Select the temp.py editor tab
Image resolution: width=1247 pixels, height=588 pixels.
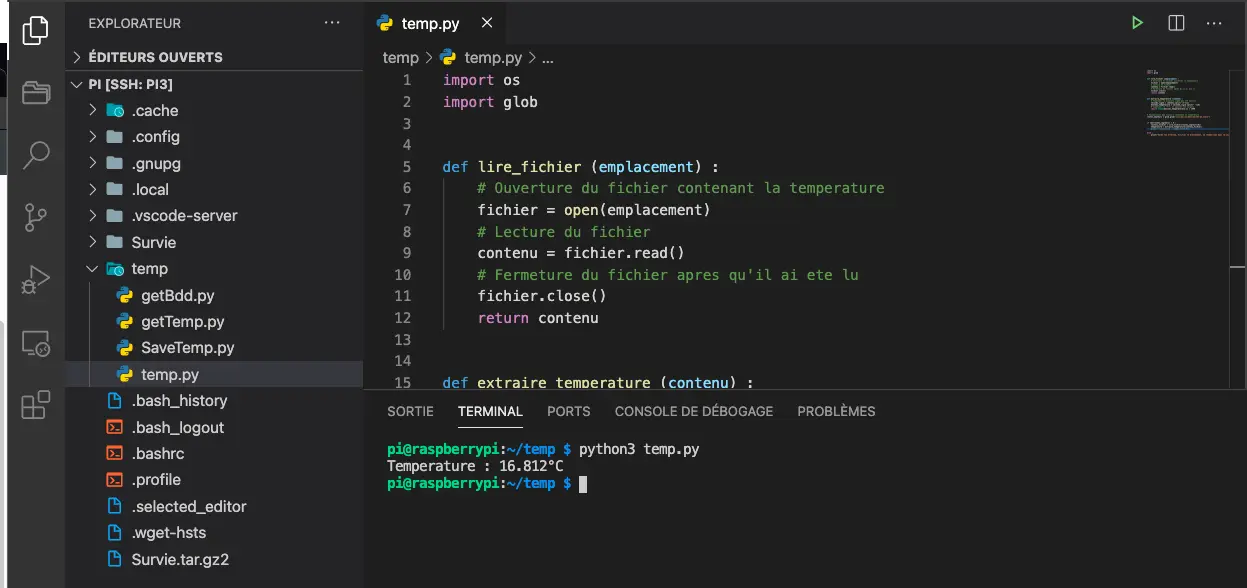tap(433, 23)
